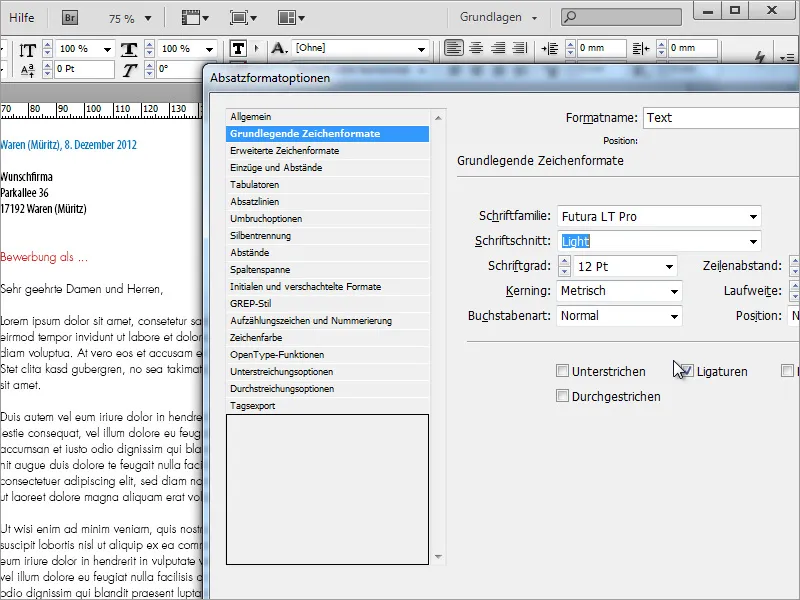Open the Grundlagen workspace switcher
This screenshot has width=800, height=600.
coord(498,17)
